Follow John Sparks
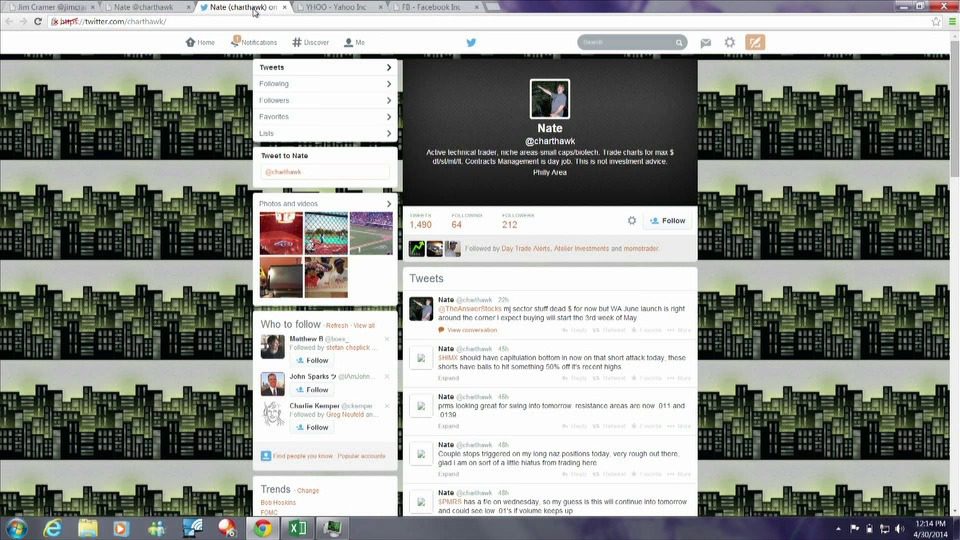The width and height of the screenshot is (960, 540). pos(312,390)
